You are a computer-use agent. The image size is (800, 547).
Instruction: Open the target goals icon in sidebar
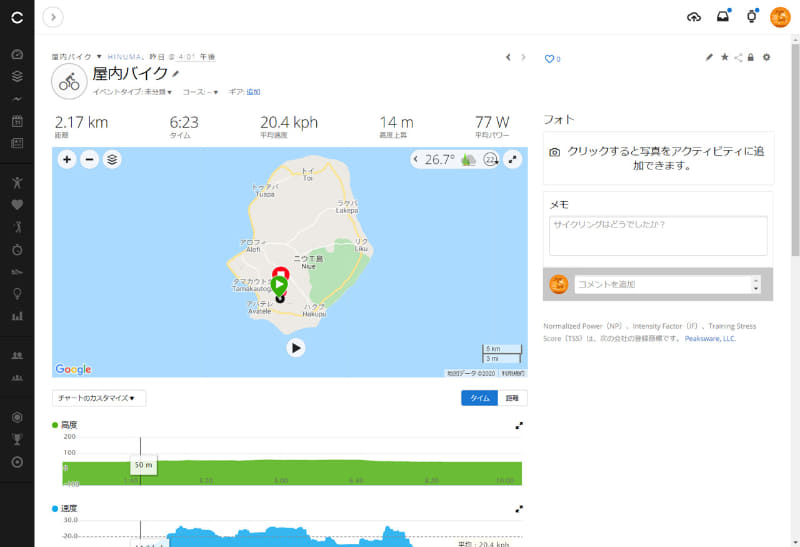(x=17, y=462)
